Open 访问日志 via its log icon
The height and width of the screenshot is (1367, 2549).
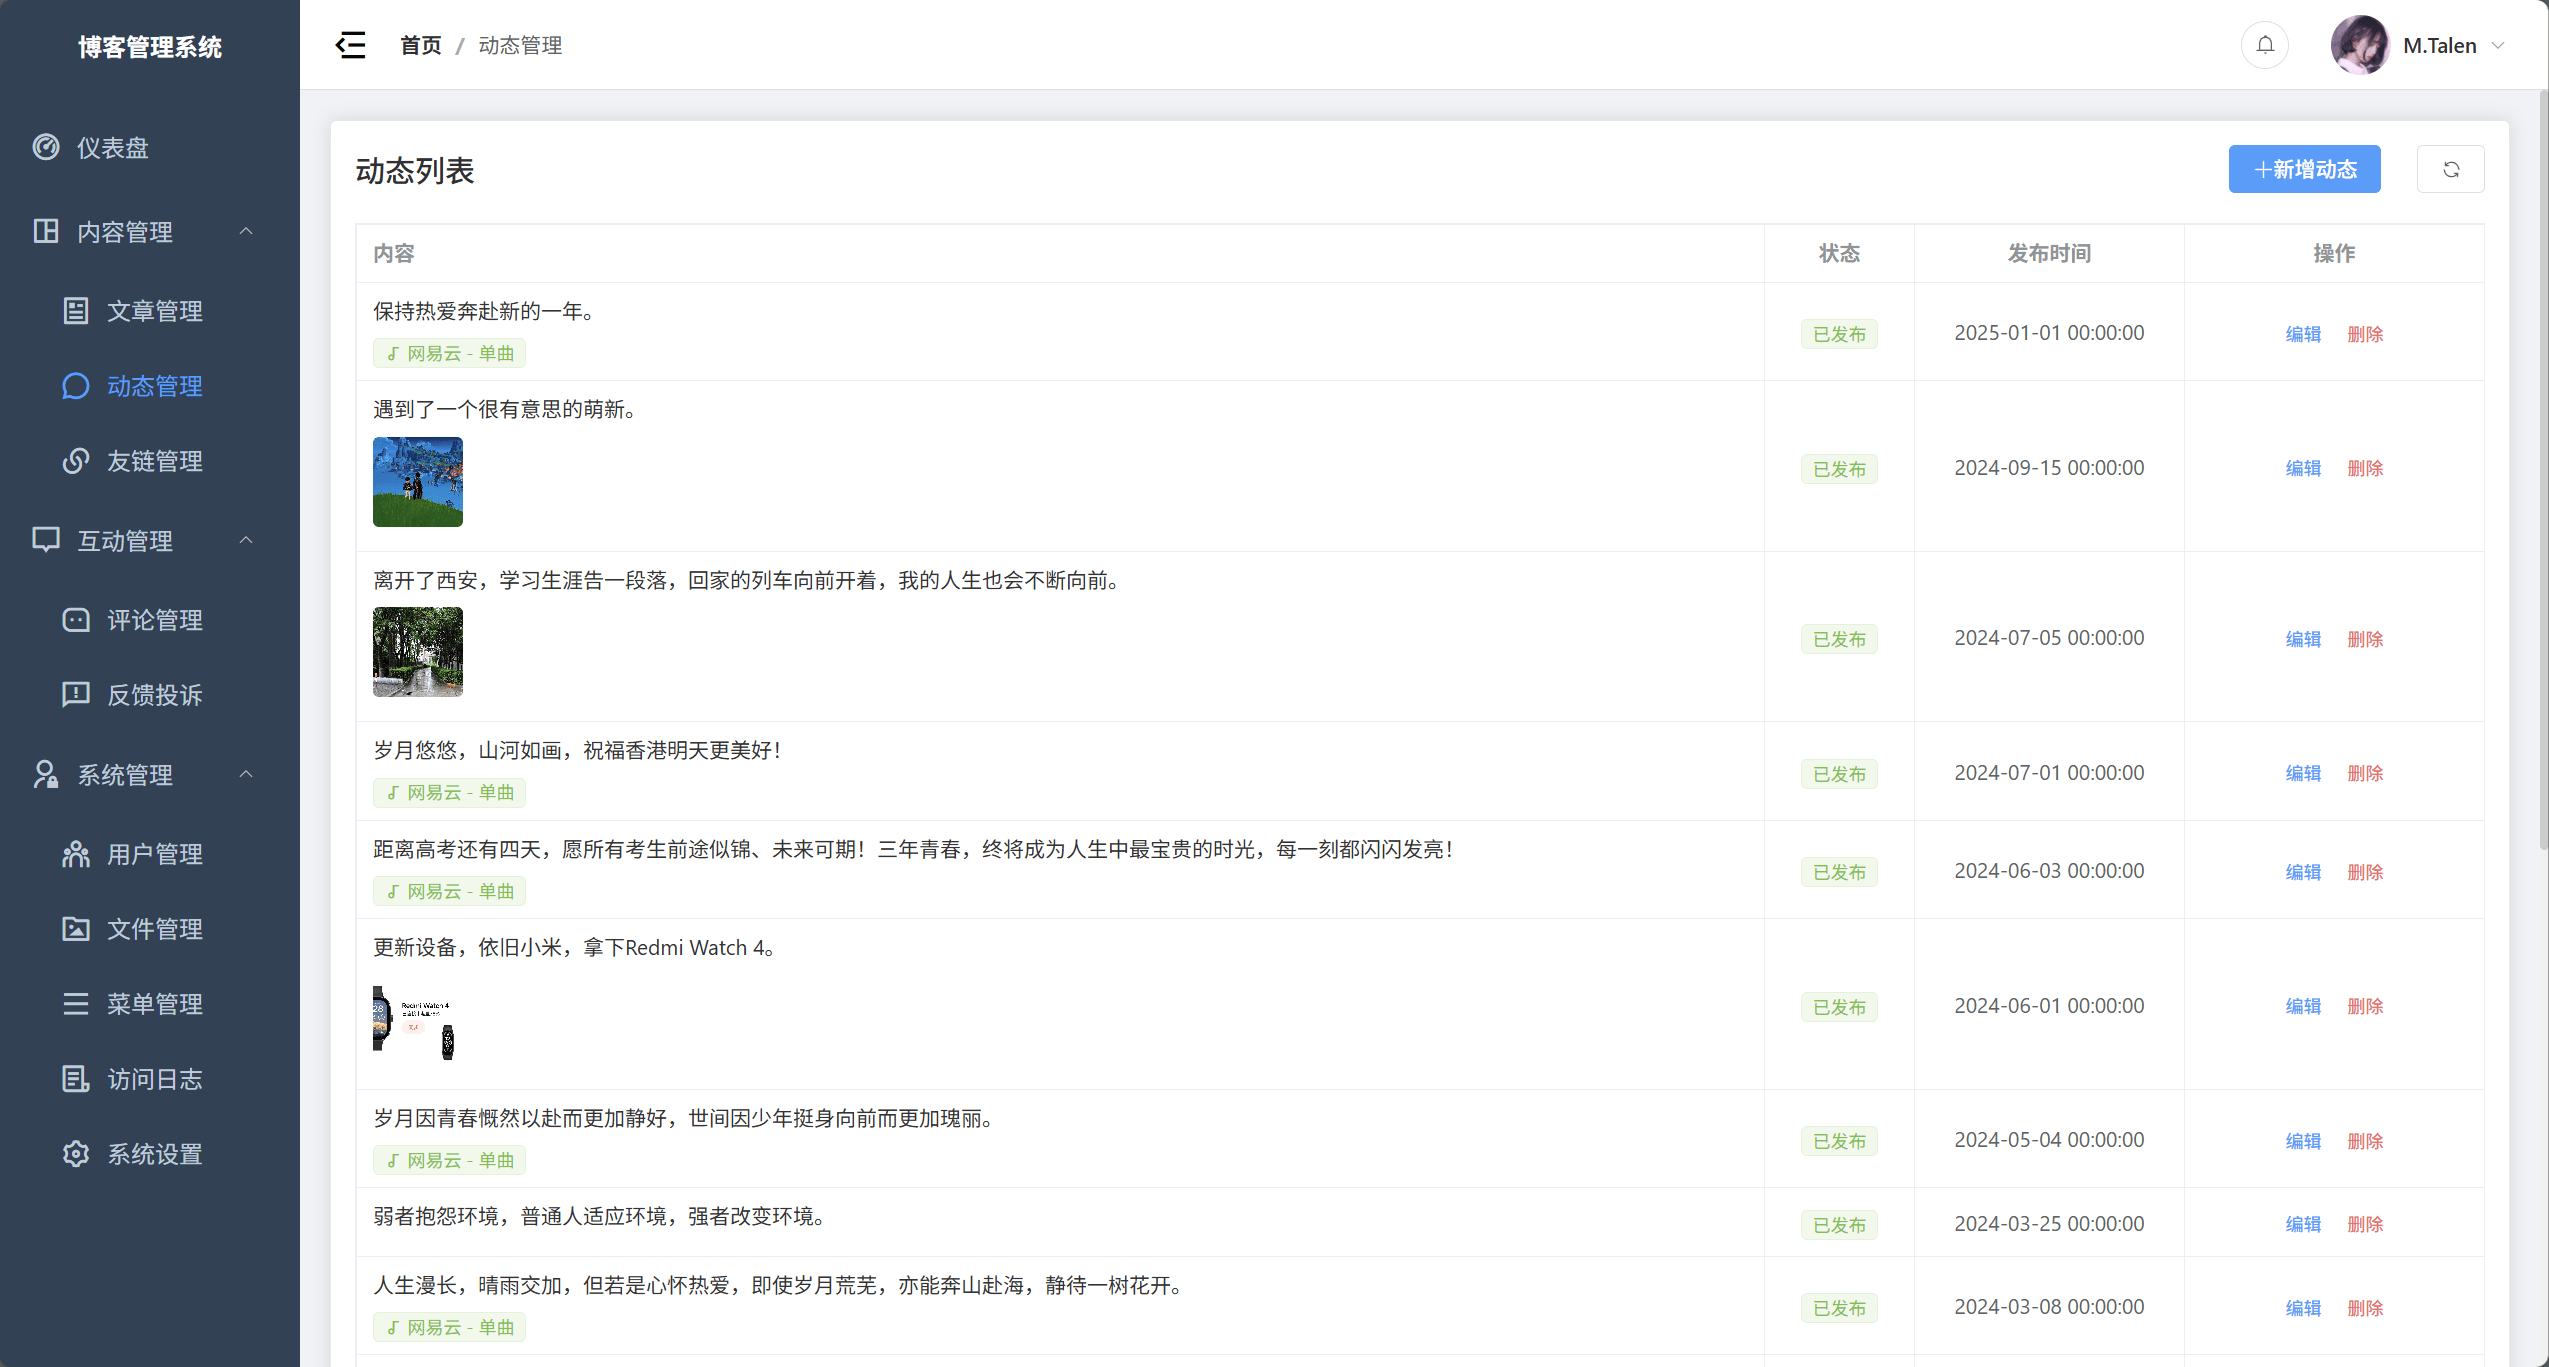click(76, 1079)
